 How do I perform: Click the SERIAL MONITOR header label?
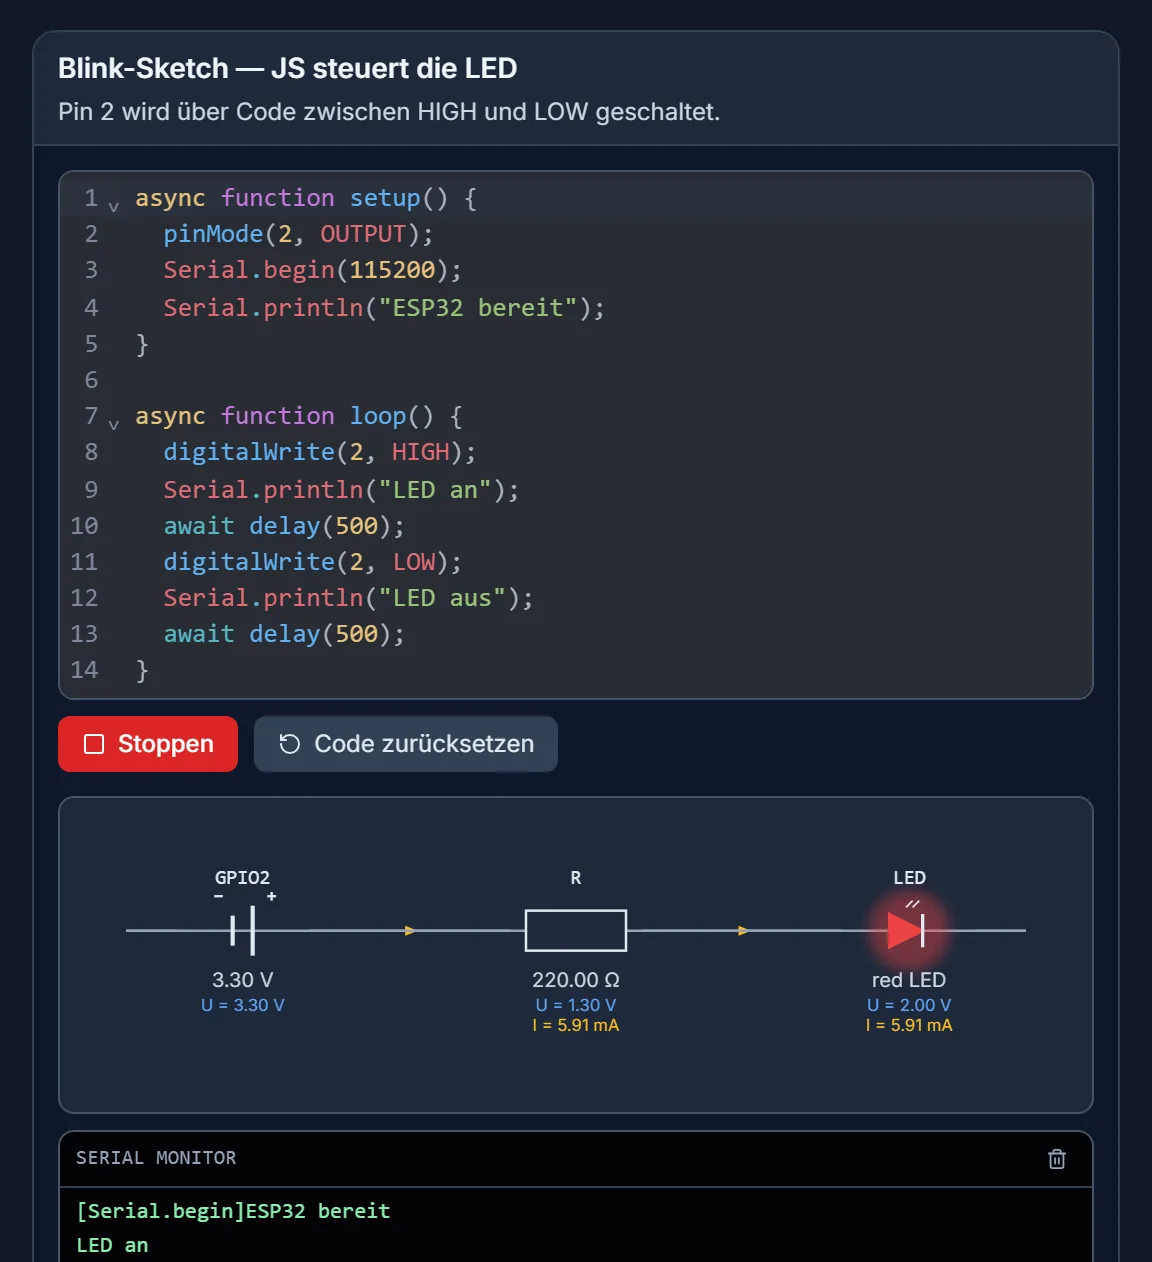click(156, 1158)
